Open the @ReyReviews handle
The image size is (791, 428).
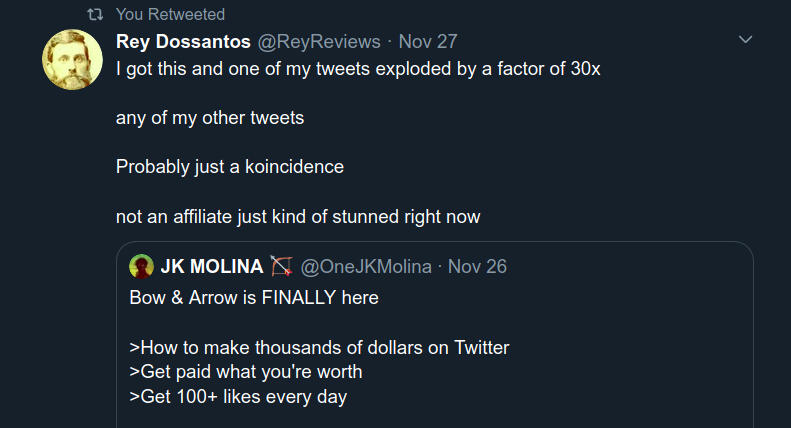(320, 42)
